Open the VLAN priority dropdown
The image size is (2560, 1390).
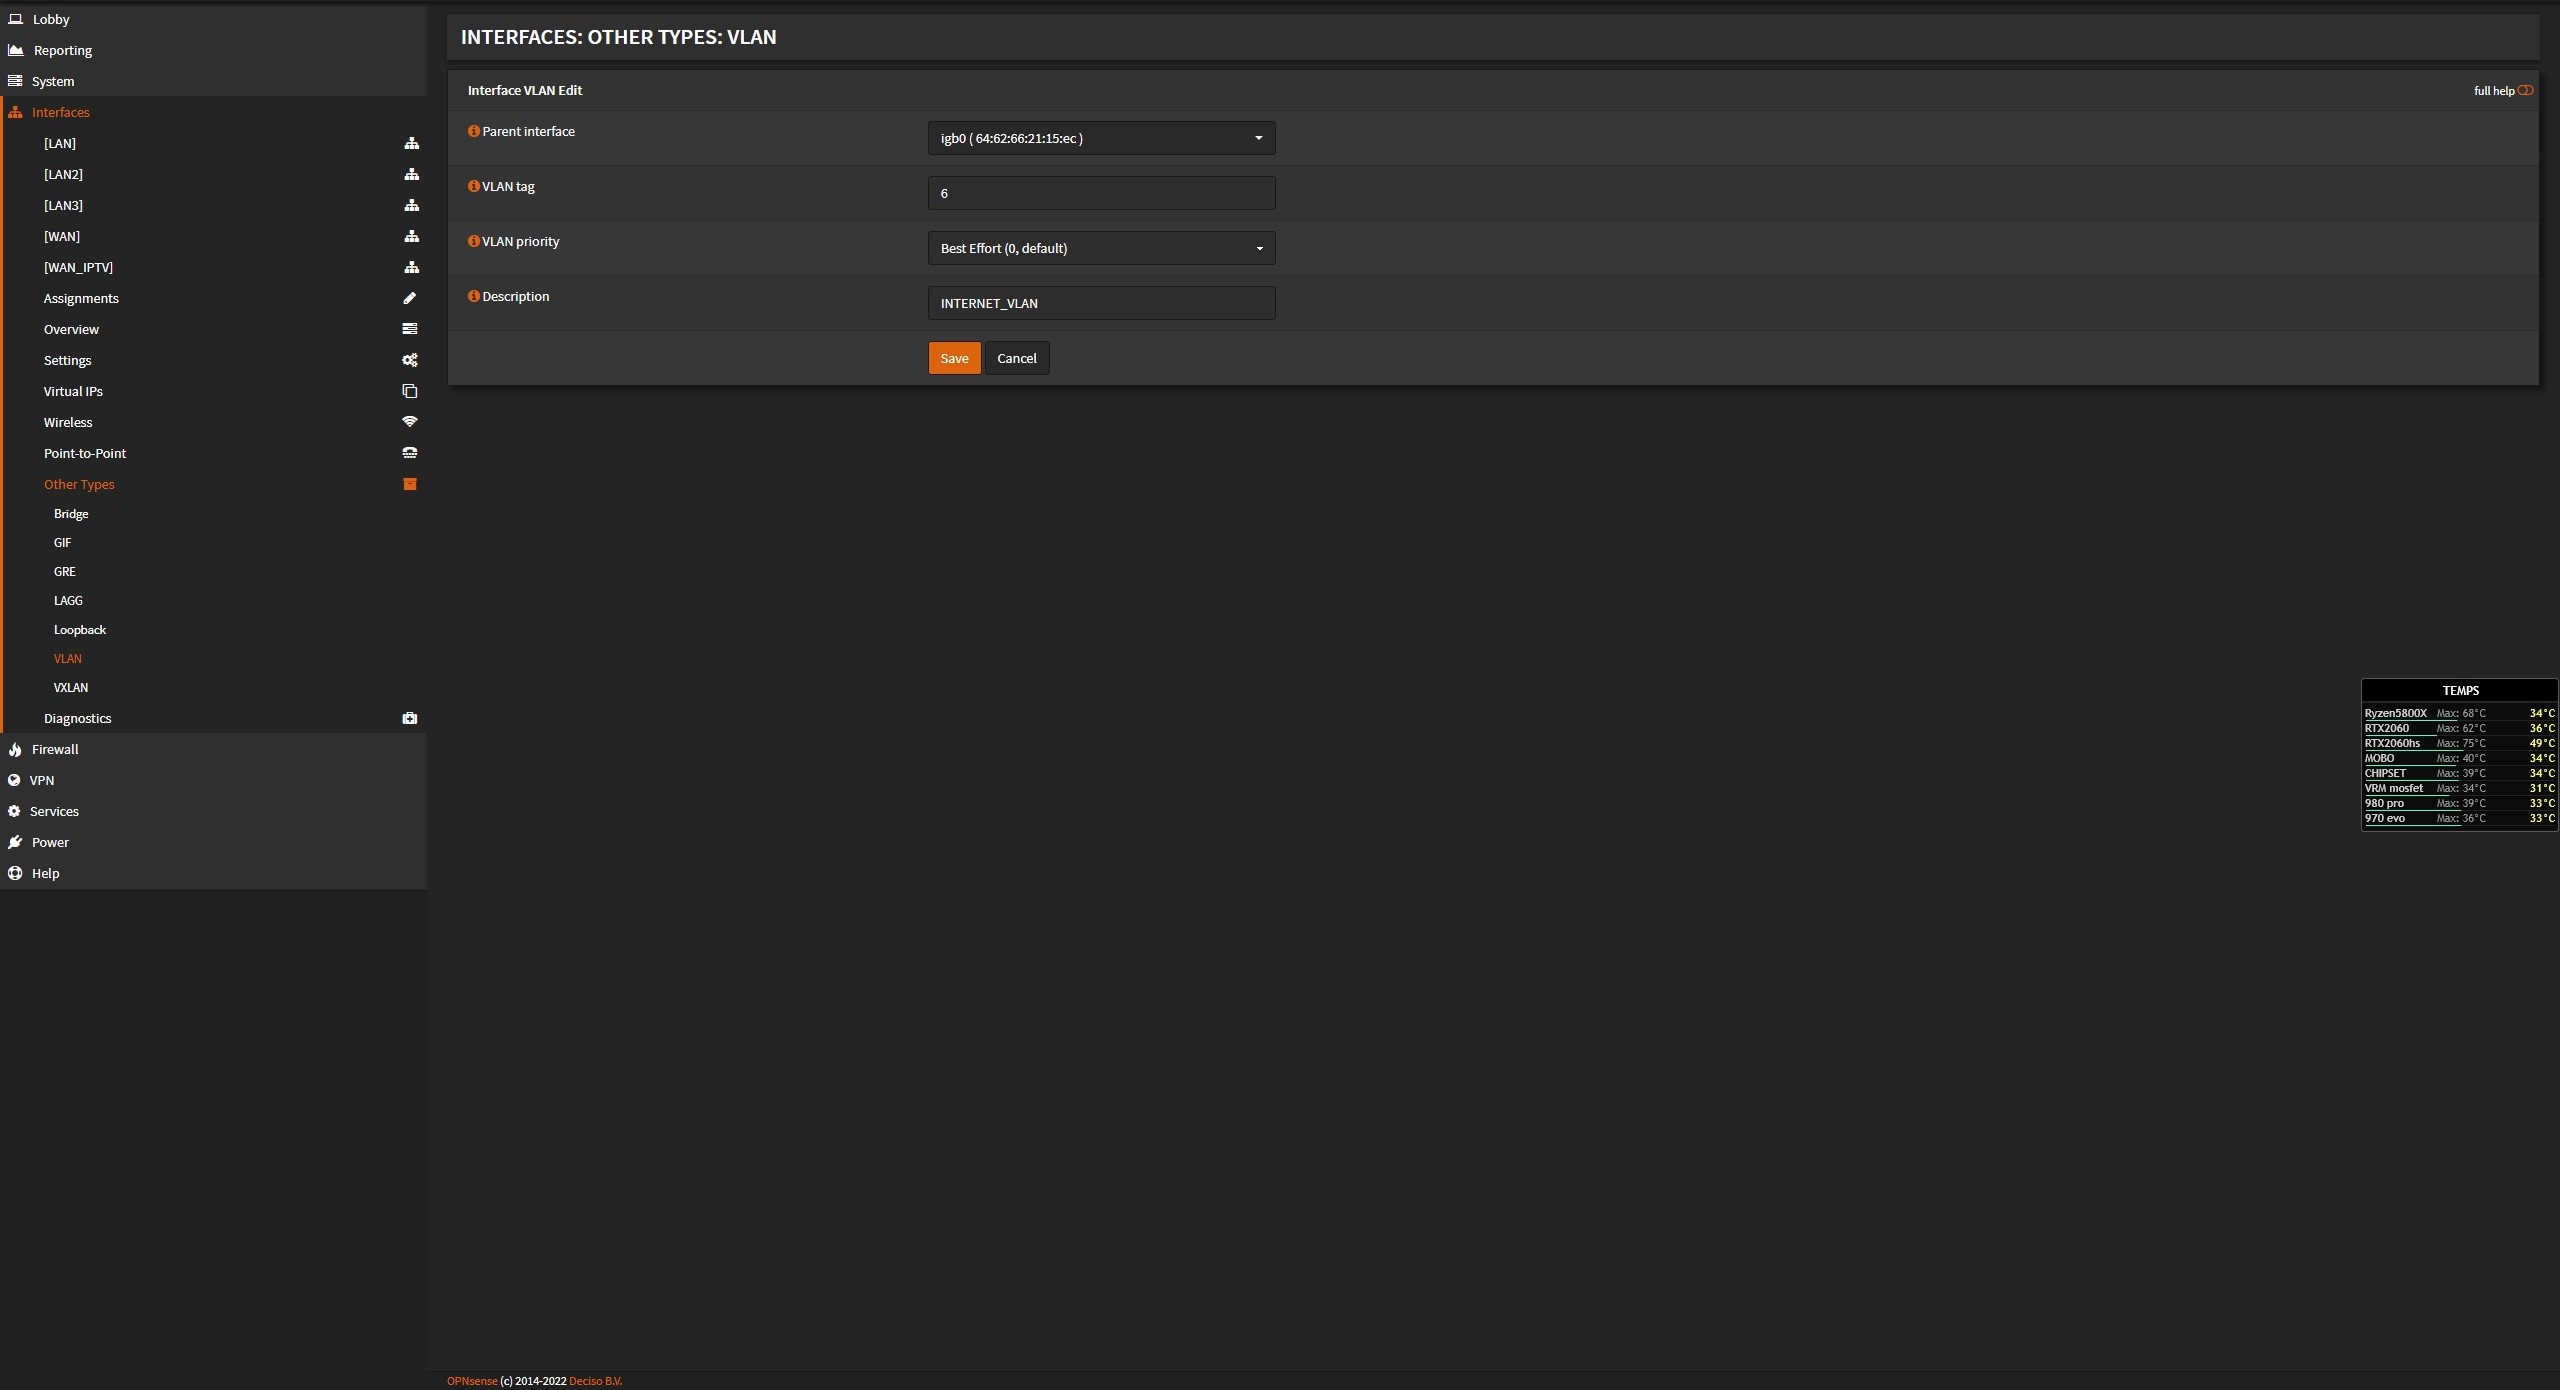point(1100,248)
